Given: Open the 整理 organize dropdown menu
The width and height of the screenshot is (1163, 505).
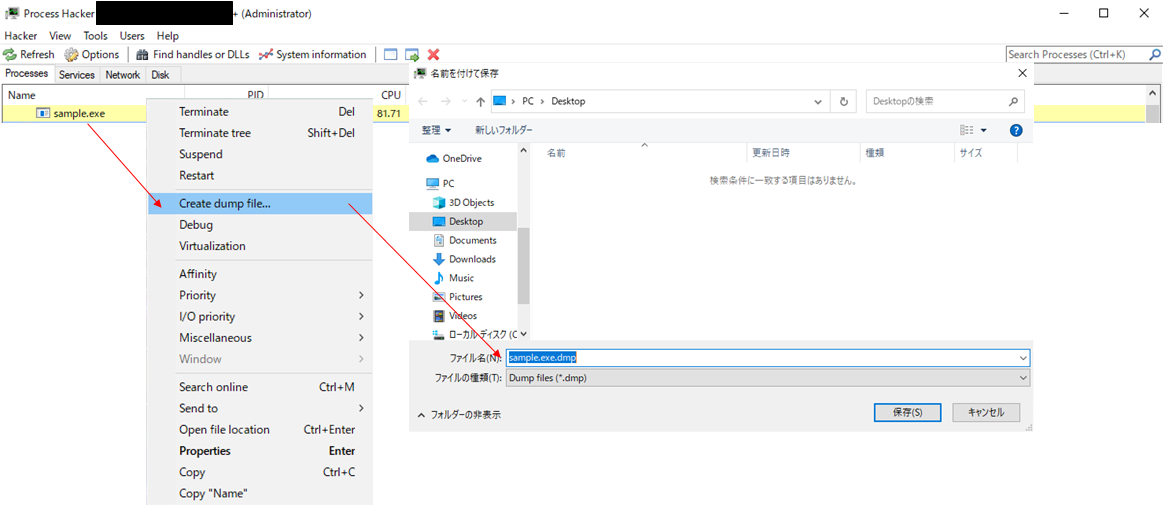Looking at the screenshot, I should click(436, 130).
